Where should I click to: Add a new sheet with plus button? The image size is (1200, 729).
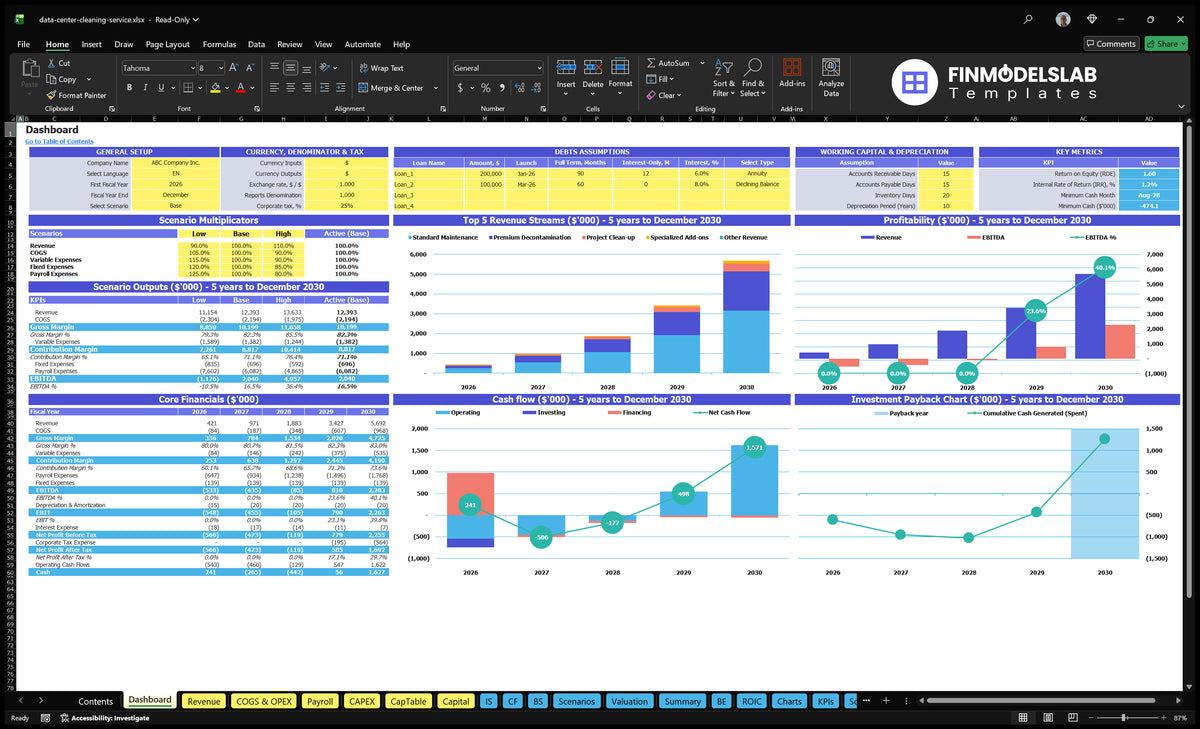click(885, 701)
